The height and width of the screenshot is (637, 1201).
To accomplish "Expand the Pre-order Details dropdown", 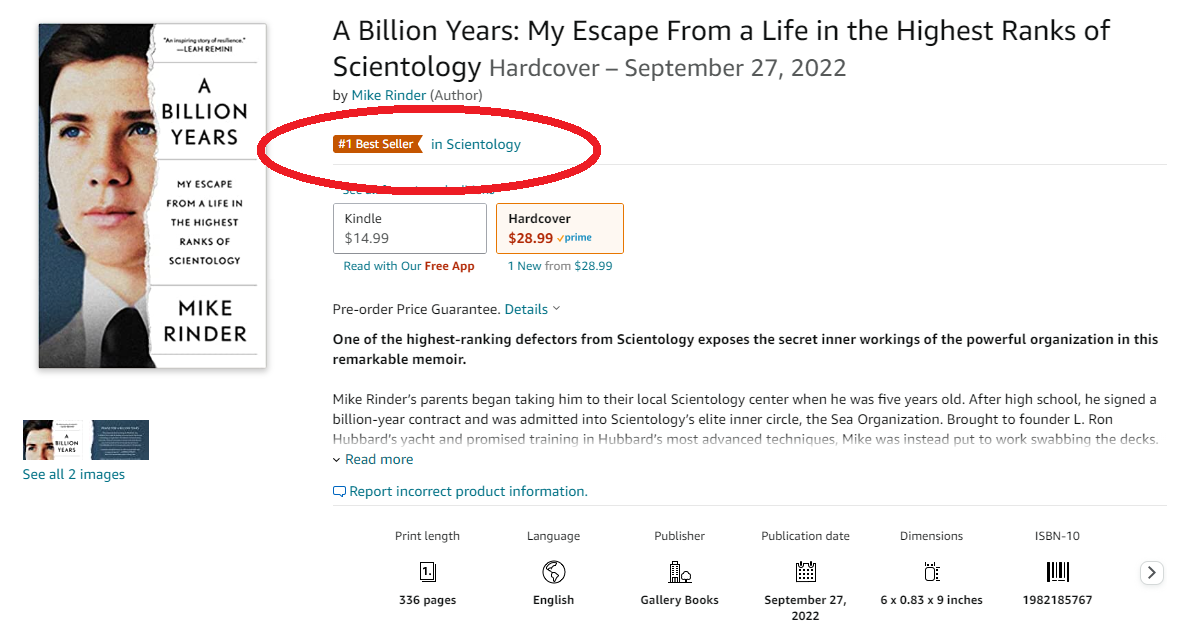I will pos(531,309).
